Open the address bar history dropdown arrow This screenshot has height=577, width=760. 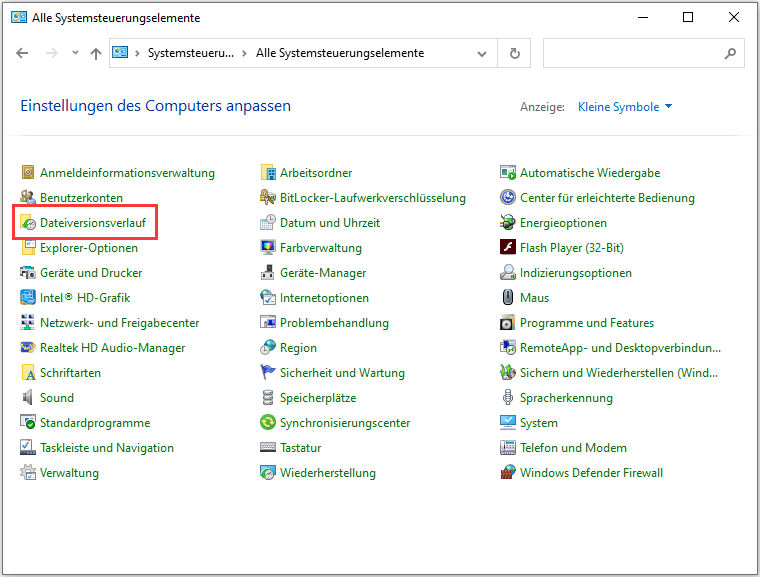482,53
